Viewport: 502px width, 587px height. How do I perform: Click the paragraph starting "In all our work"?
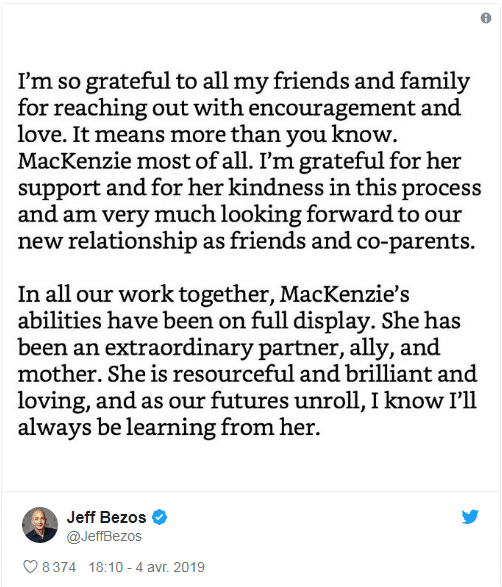[247, 361]
